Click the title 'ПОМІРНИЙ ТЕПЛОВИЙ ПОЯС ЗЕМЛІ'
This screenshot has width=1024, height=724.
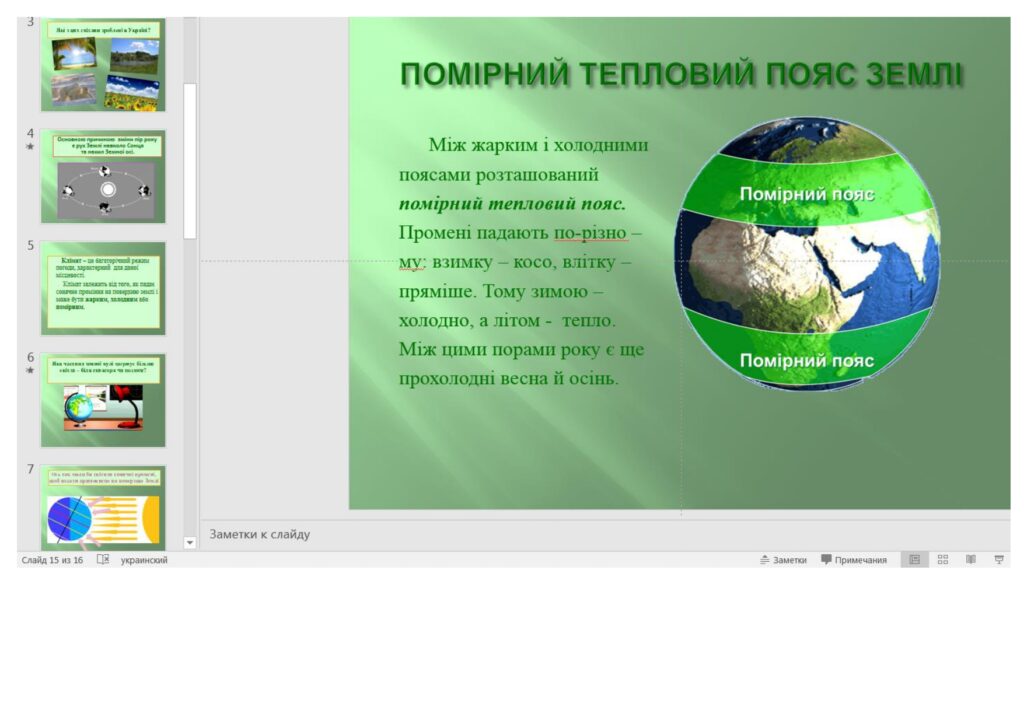(681, 74)
